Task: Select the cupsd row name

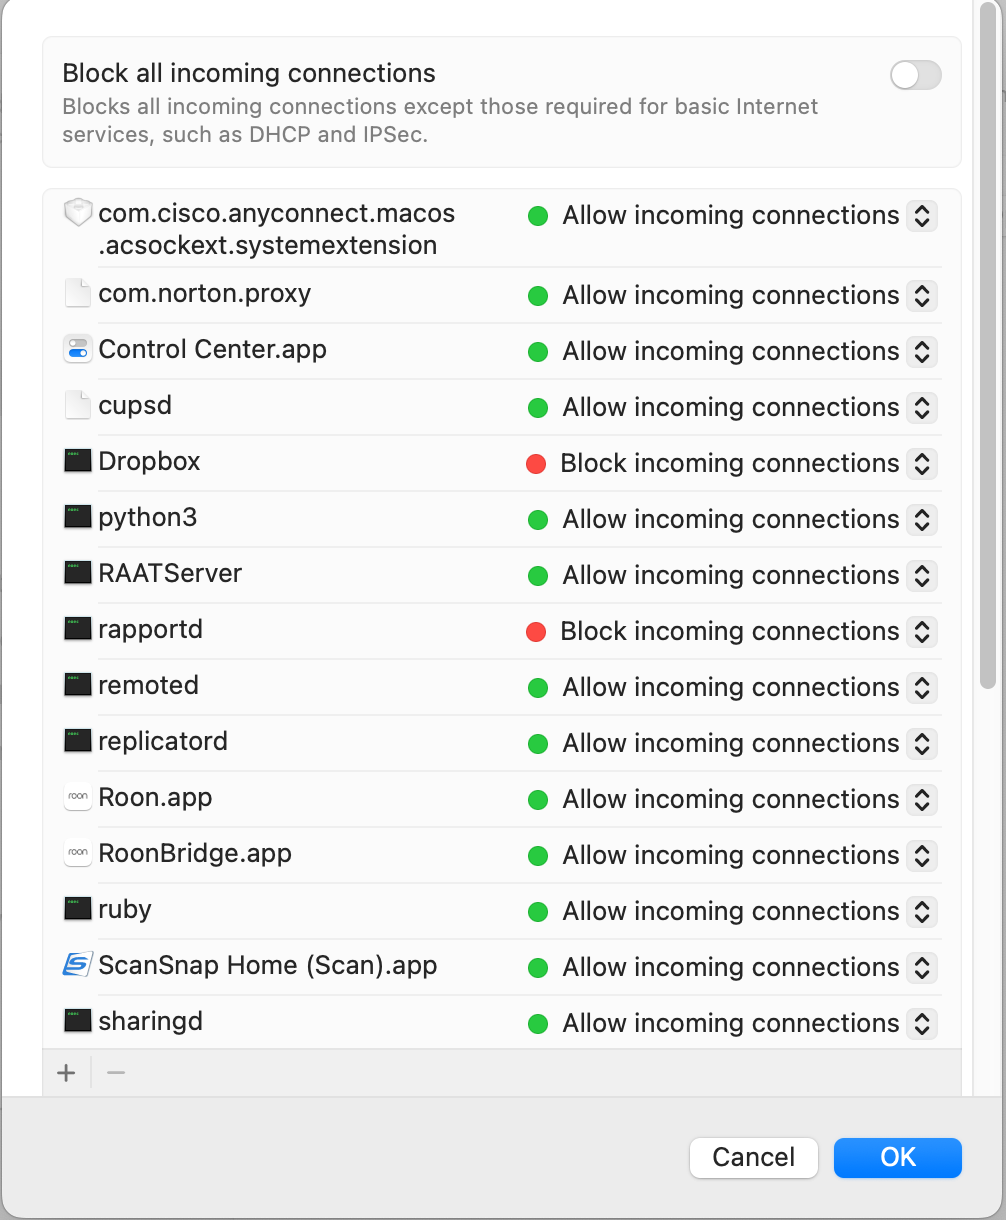Action: coord(135,406)
